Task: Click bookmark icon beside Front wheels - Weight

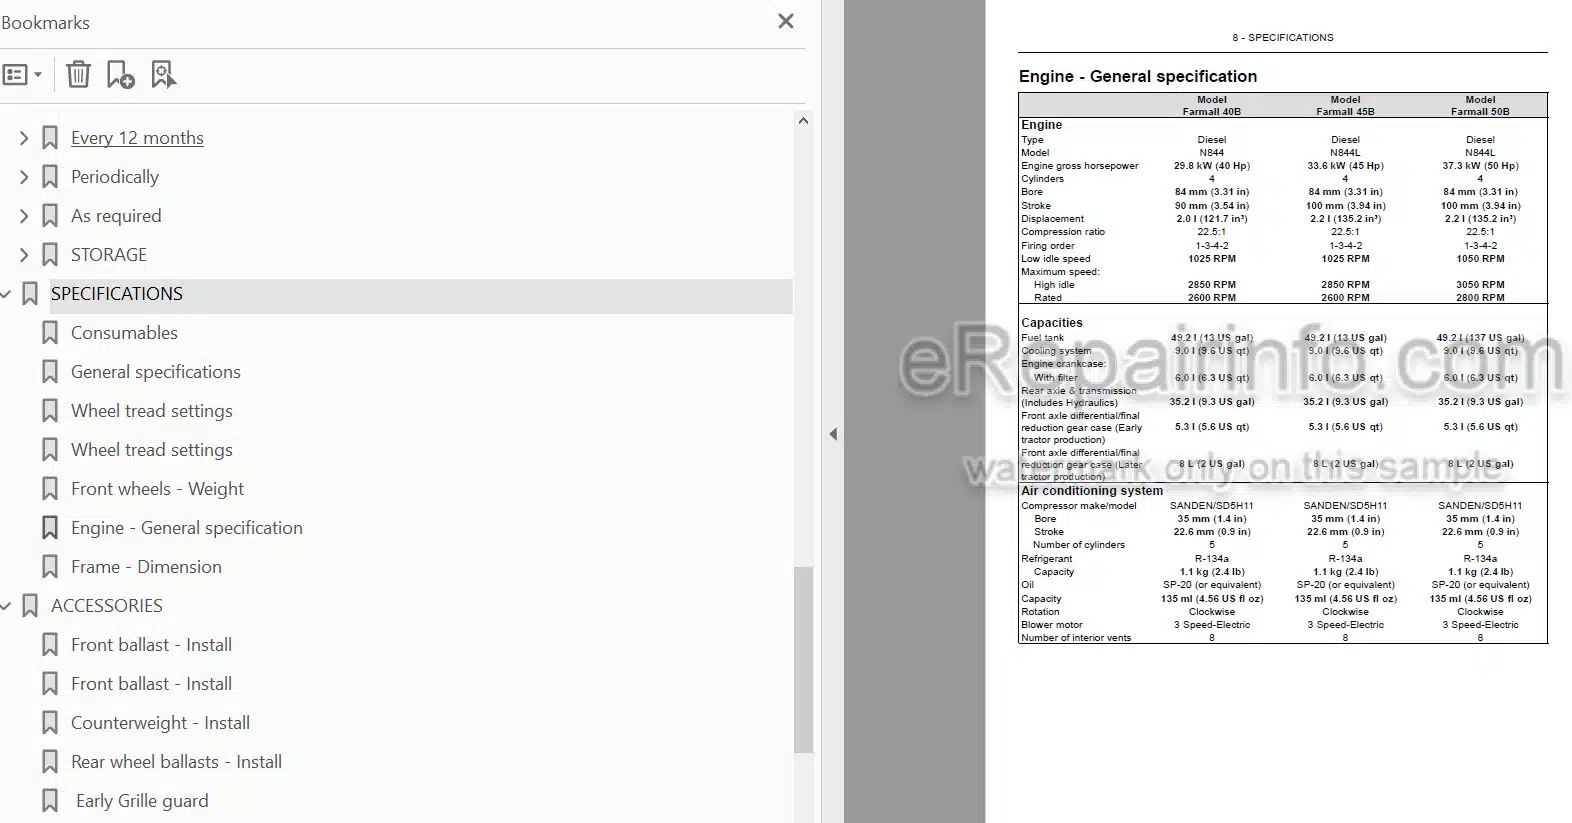Action: coord(50,489)
